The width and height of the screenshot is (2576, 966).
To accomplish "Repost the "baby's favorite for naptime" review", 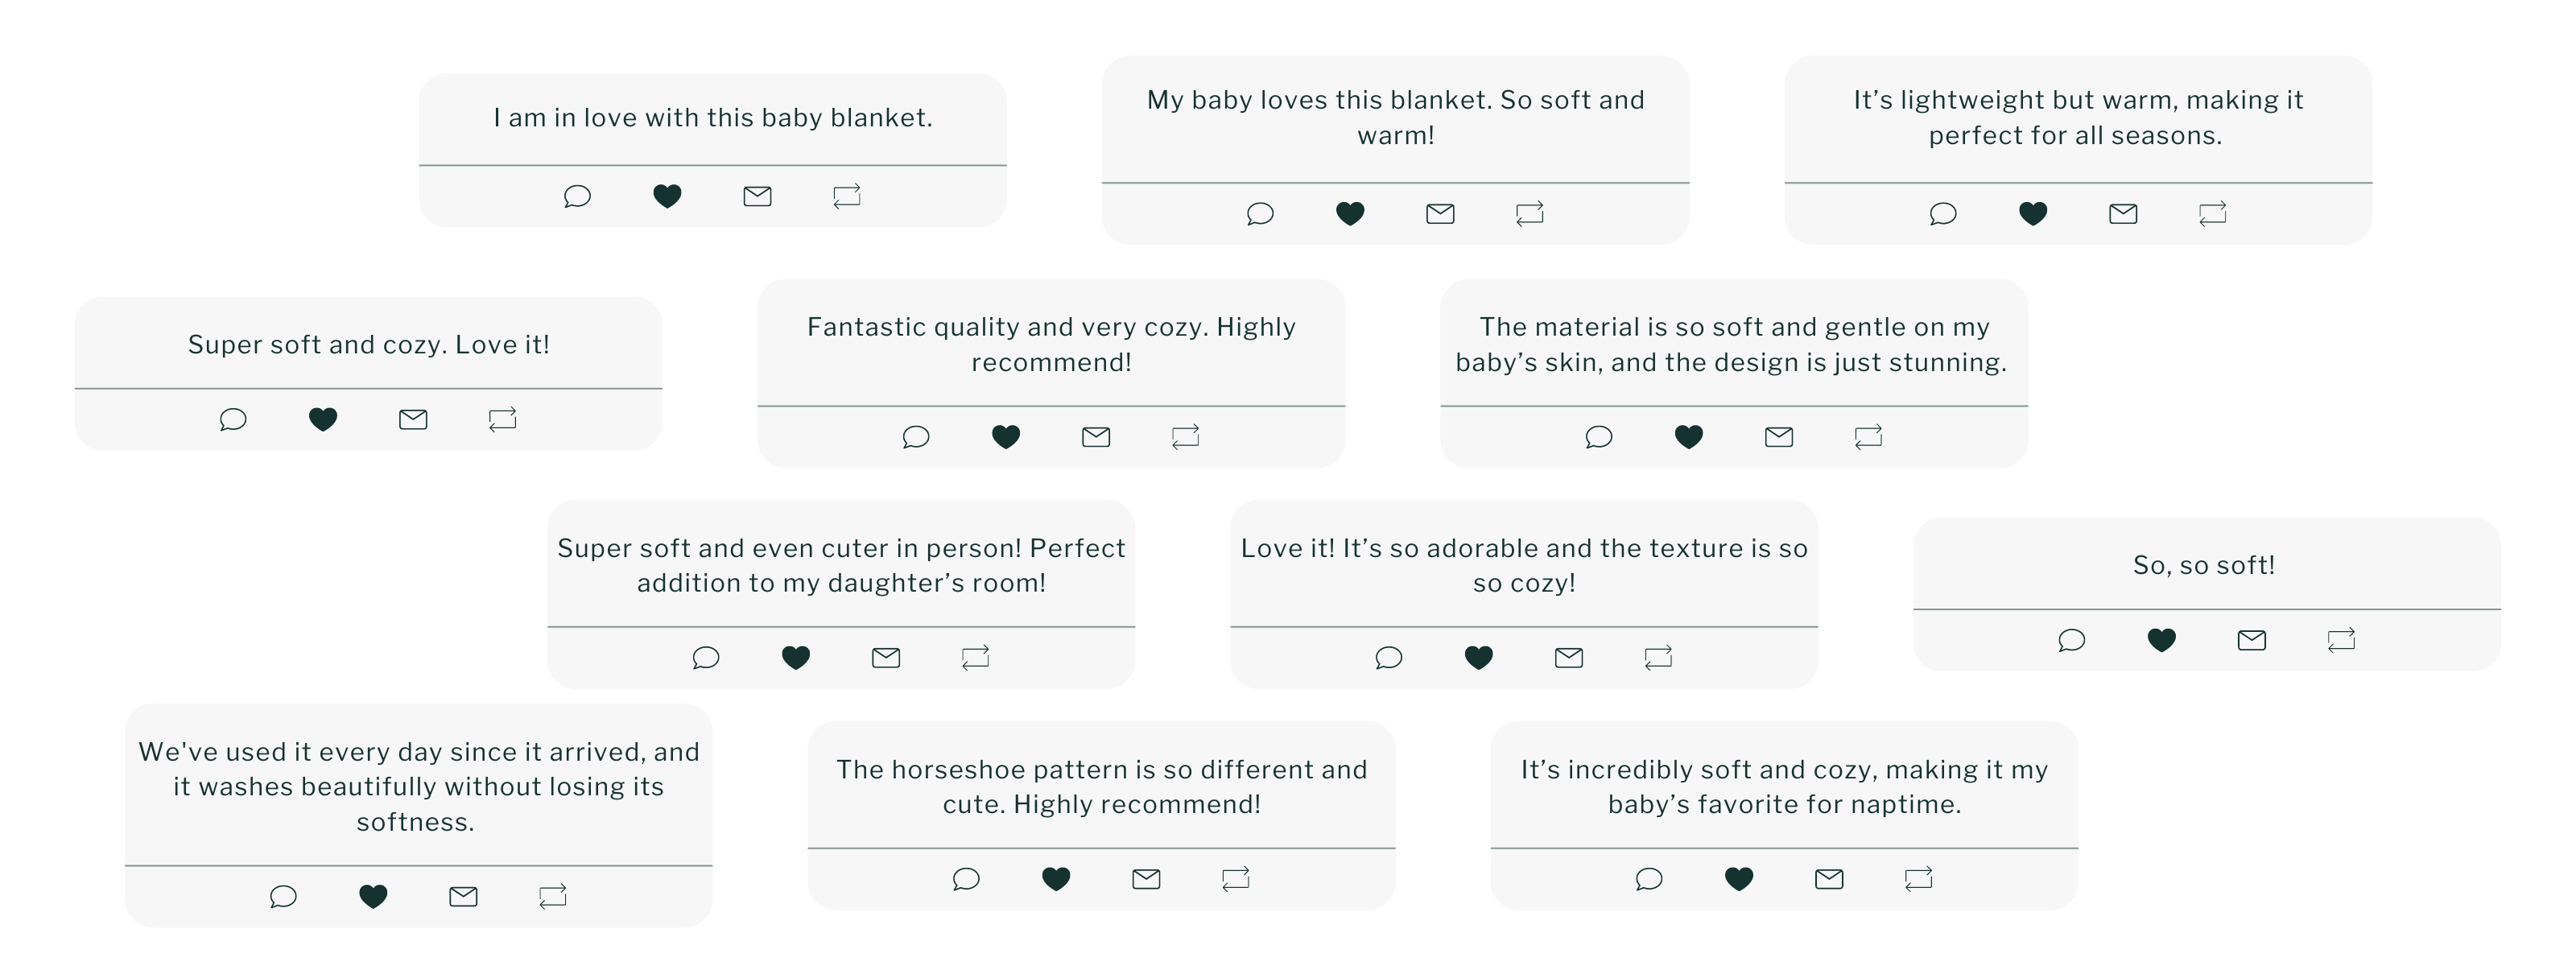I will 1918,879.
